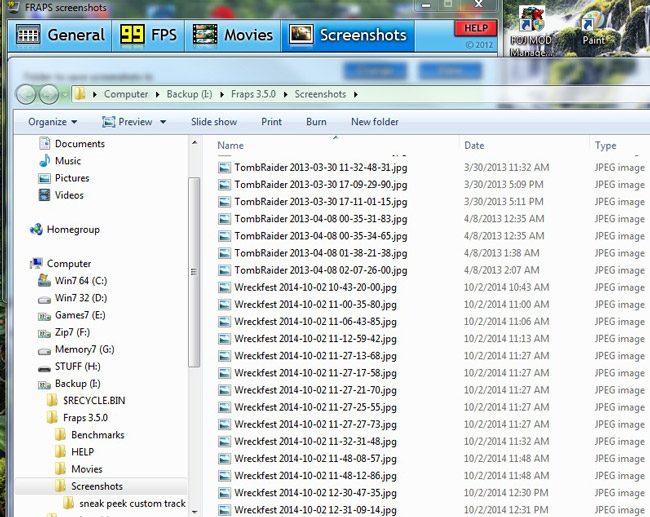Viewport: 650px width, 517px height.
Task: Start Slide show from toolbar
Action: click(214, 122)
